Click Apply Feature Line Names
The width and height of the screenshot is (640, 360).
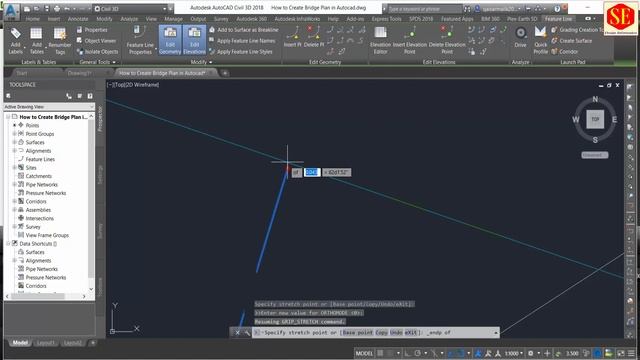[x=242, y=41]
